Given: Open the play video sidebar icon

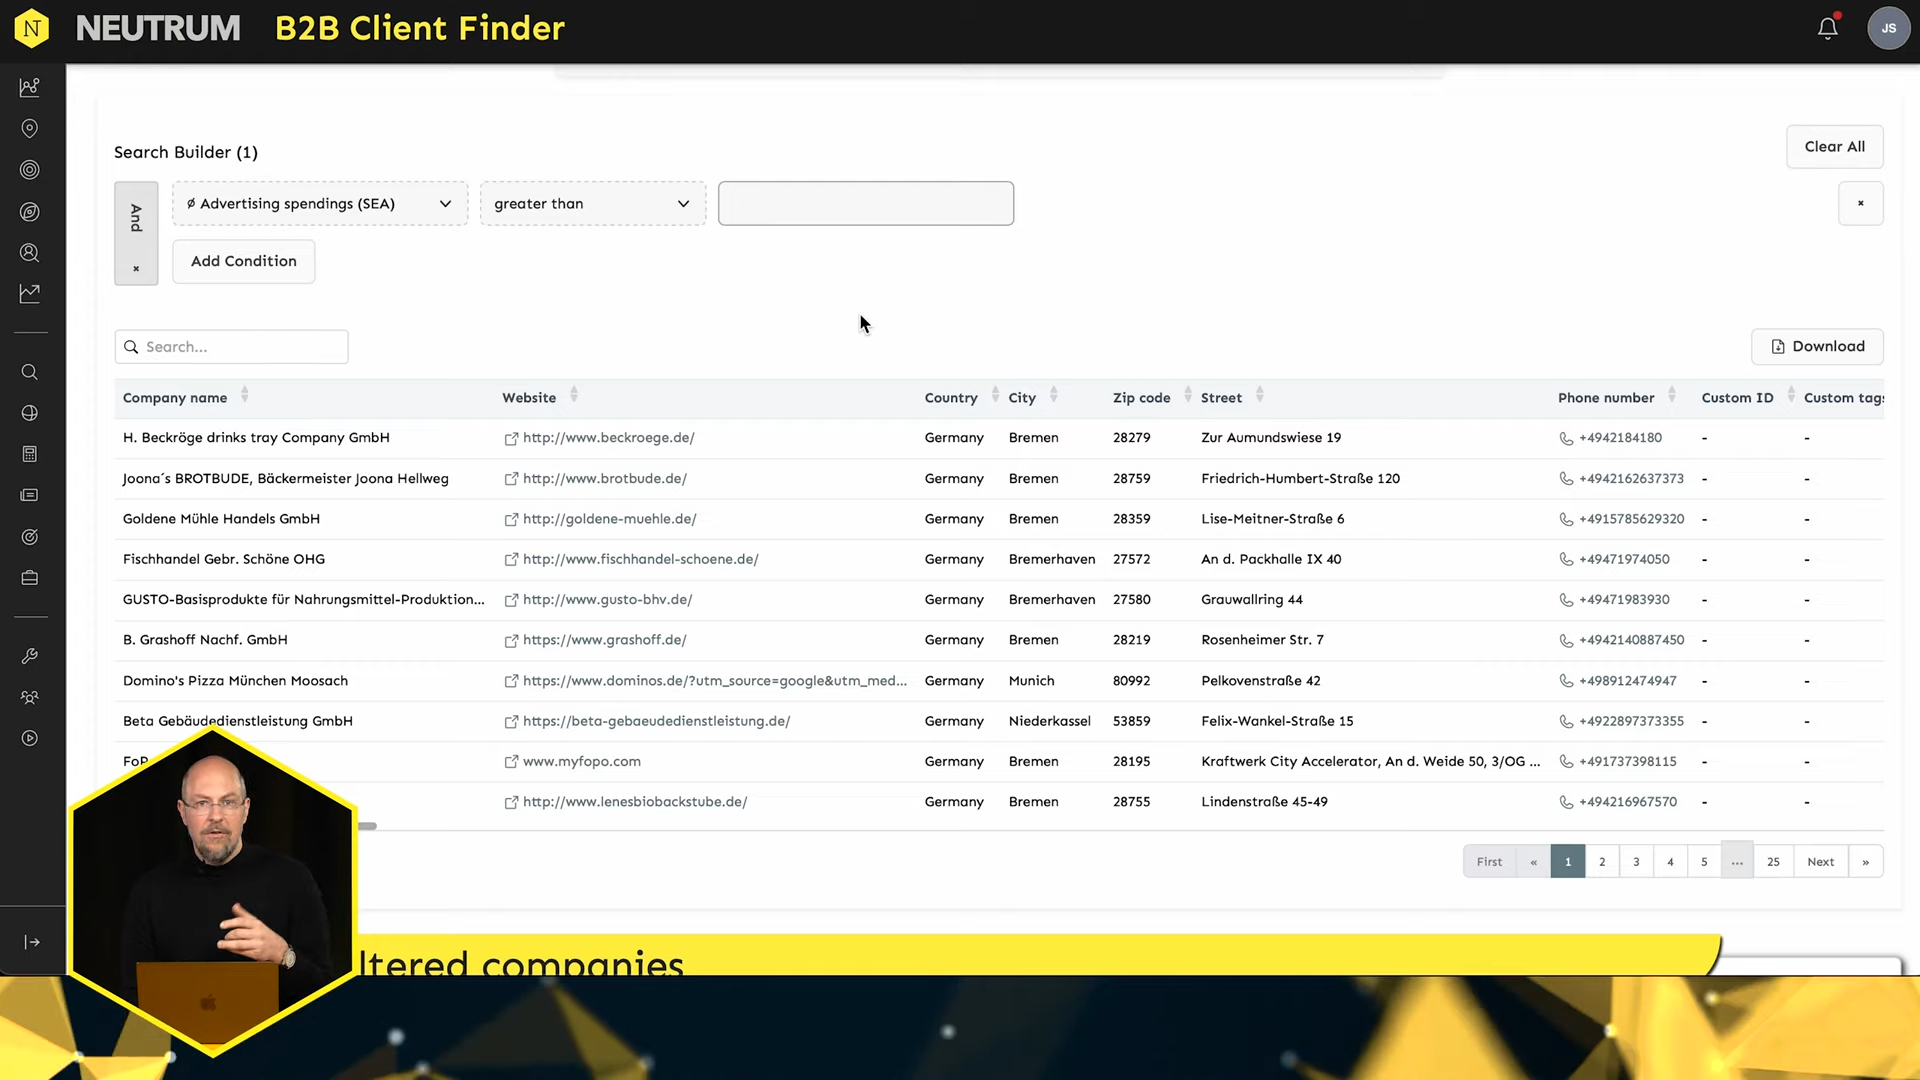Looking at the screenshot, I should pyautogui.click(x=30, y=738).
